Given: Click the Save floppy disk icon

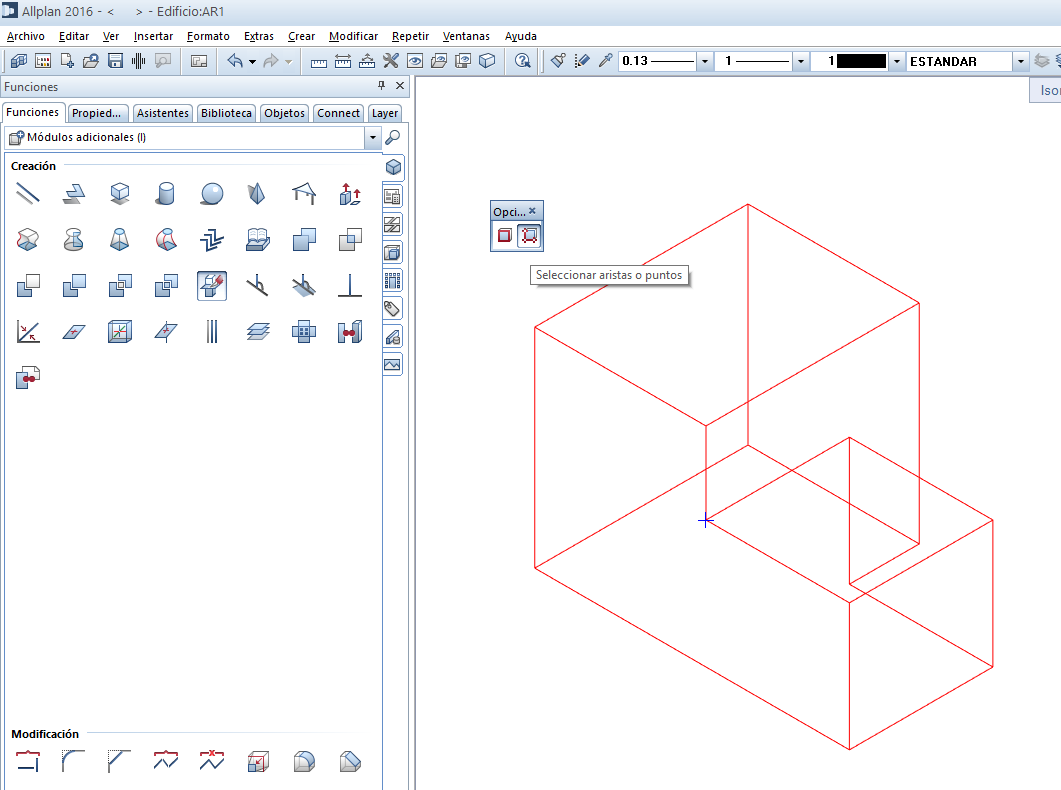Looking at the screenshot, I should tap(115, 61).
